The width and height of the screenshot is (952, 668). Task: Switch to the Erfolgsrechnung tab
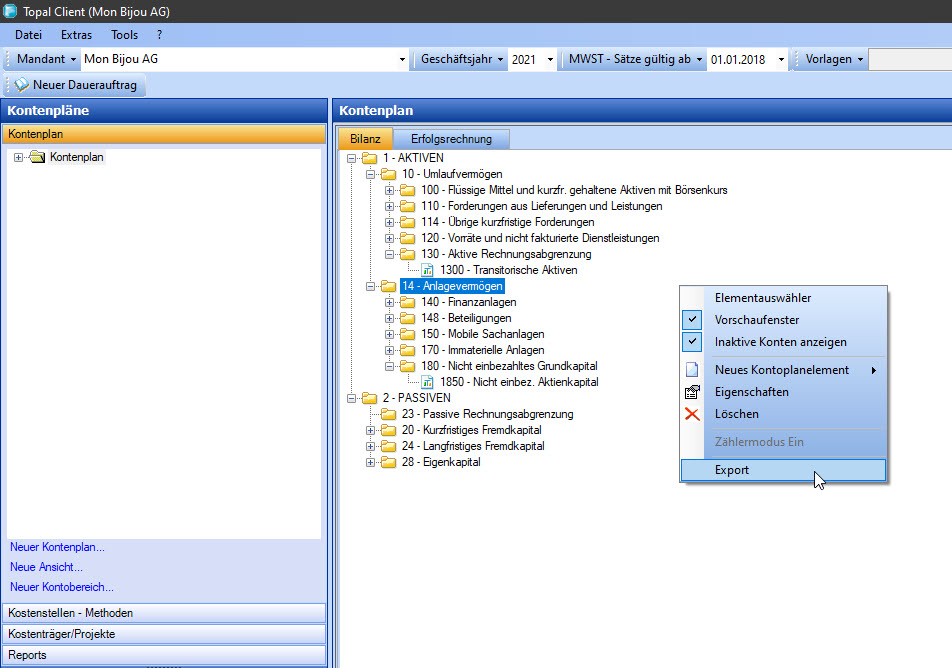pyautogui.click(x=450, y=139)
